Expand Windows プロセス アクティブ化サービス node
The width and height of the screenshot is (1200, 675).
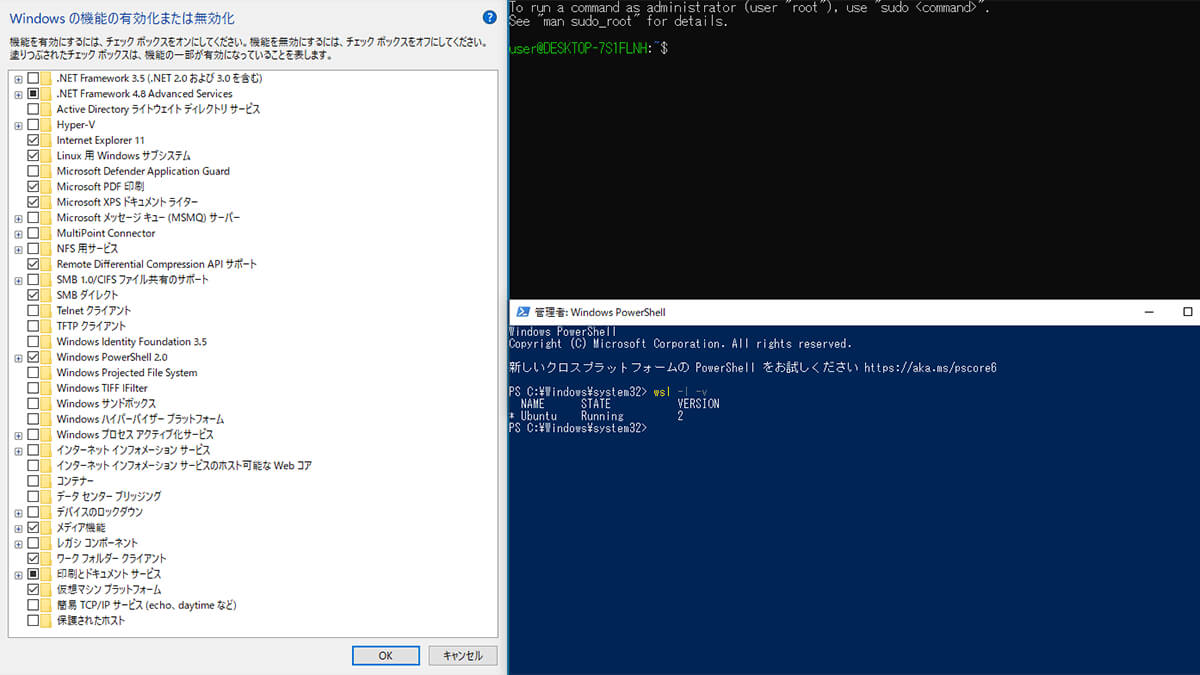18,435
